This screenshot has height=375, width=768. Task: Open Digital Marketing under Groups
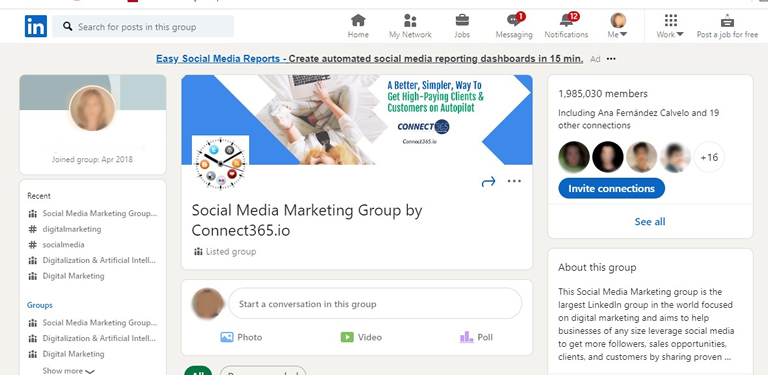pyautogui.click(x=66, y=354)
